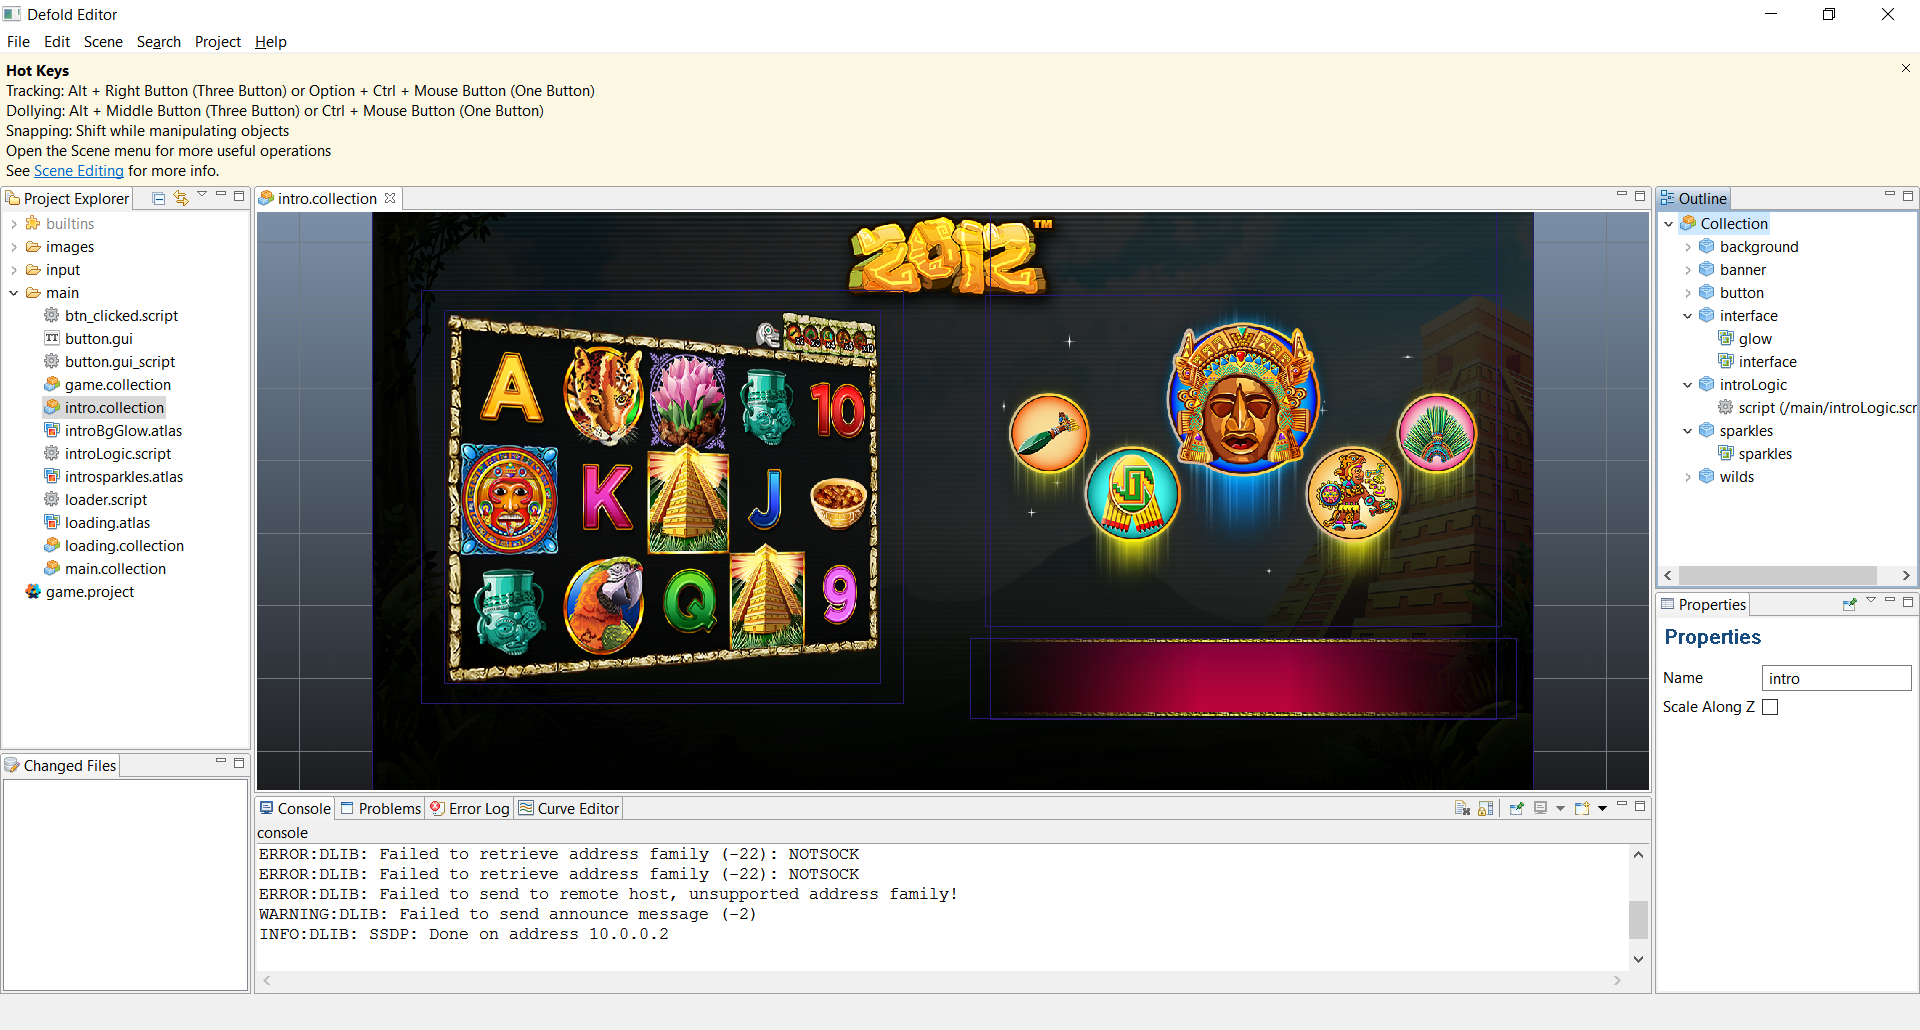Click Open Console icon in console toolbar

click(1582, 808)
